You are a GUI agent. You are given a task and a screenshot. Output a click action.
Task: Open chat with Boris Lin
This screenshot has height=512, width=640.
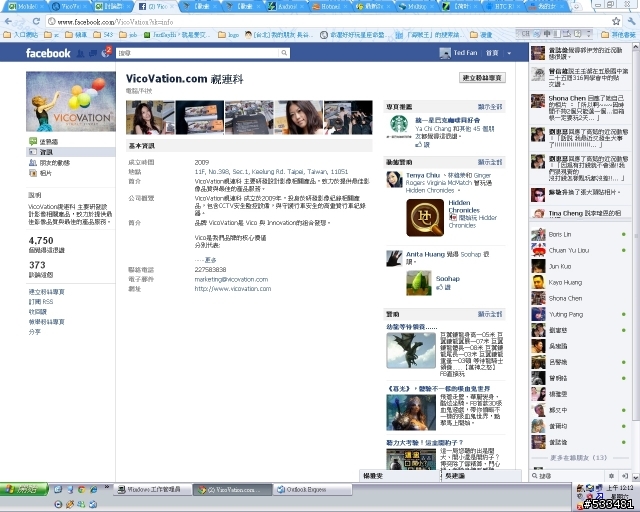click(x=580, y=234)
